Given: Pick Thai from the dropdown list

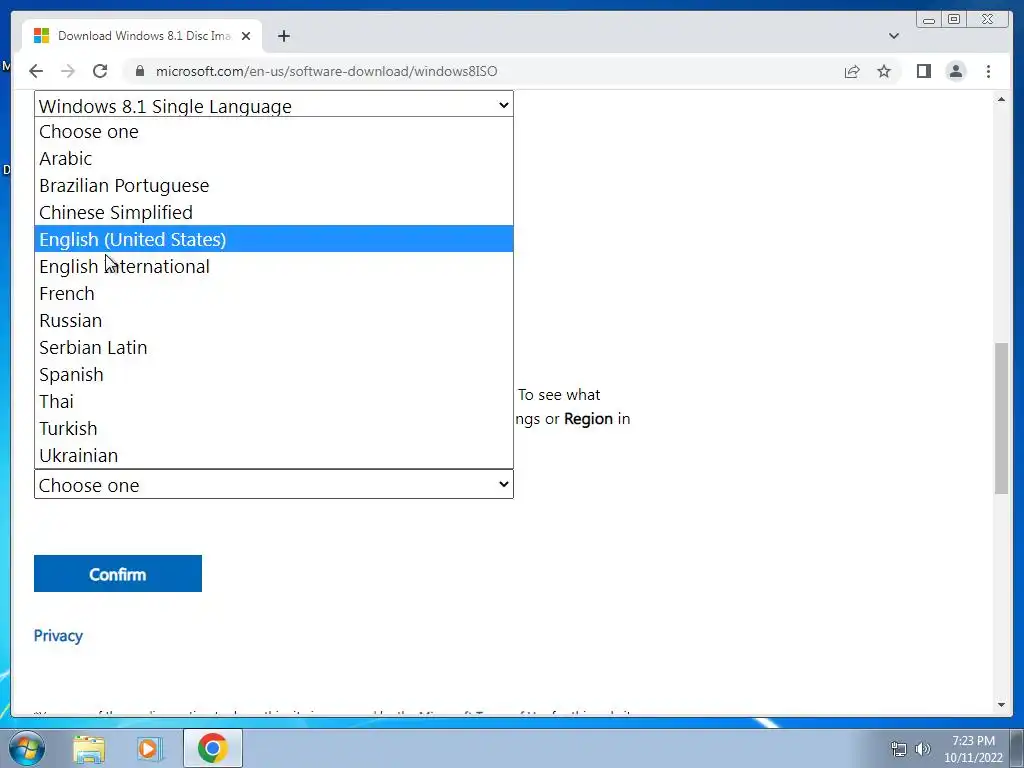Looking at the screenshot, I should tap(274, 401).
